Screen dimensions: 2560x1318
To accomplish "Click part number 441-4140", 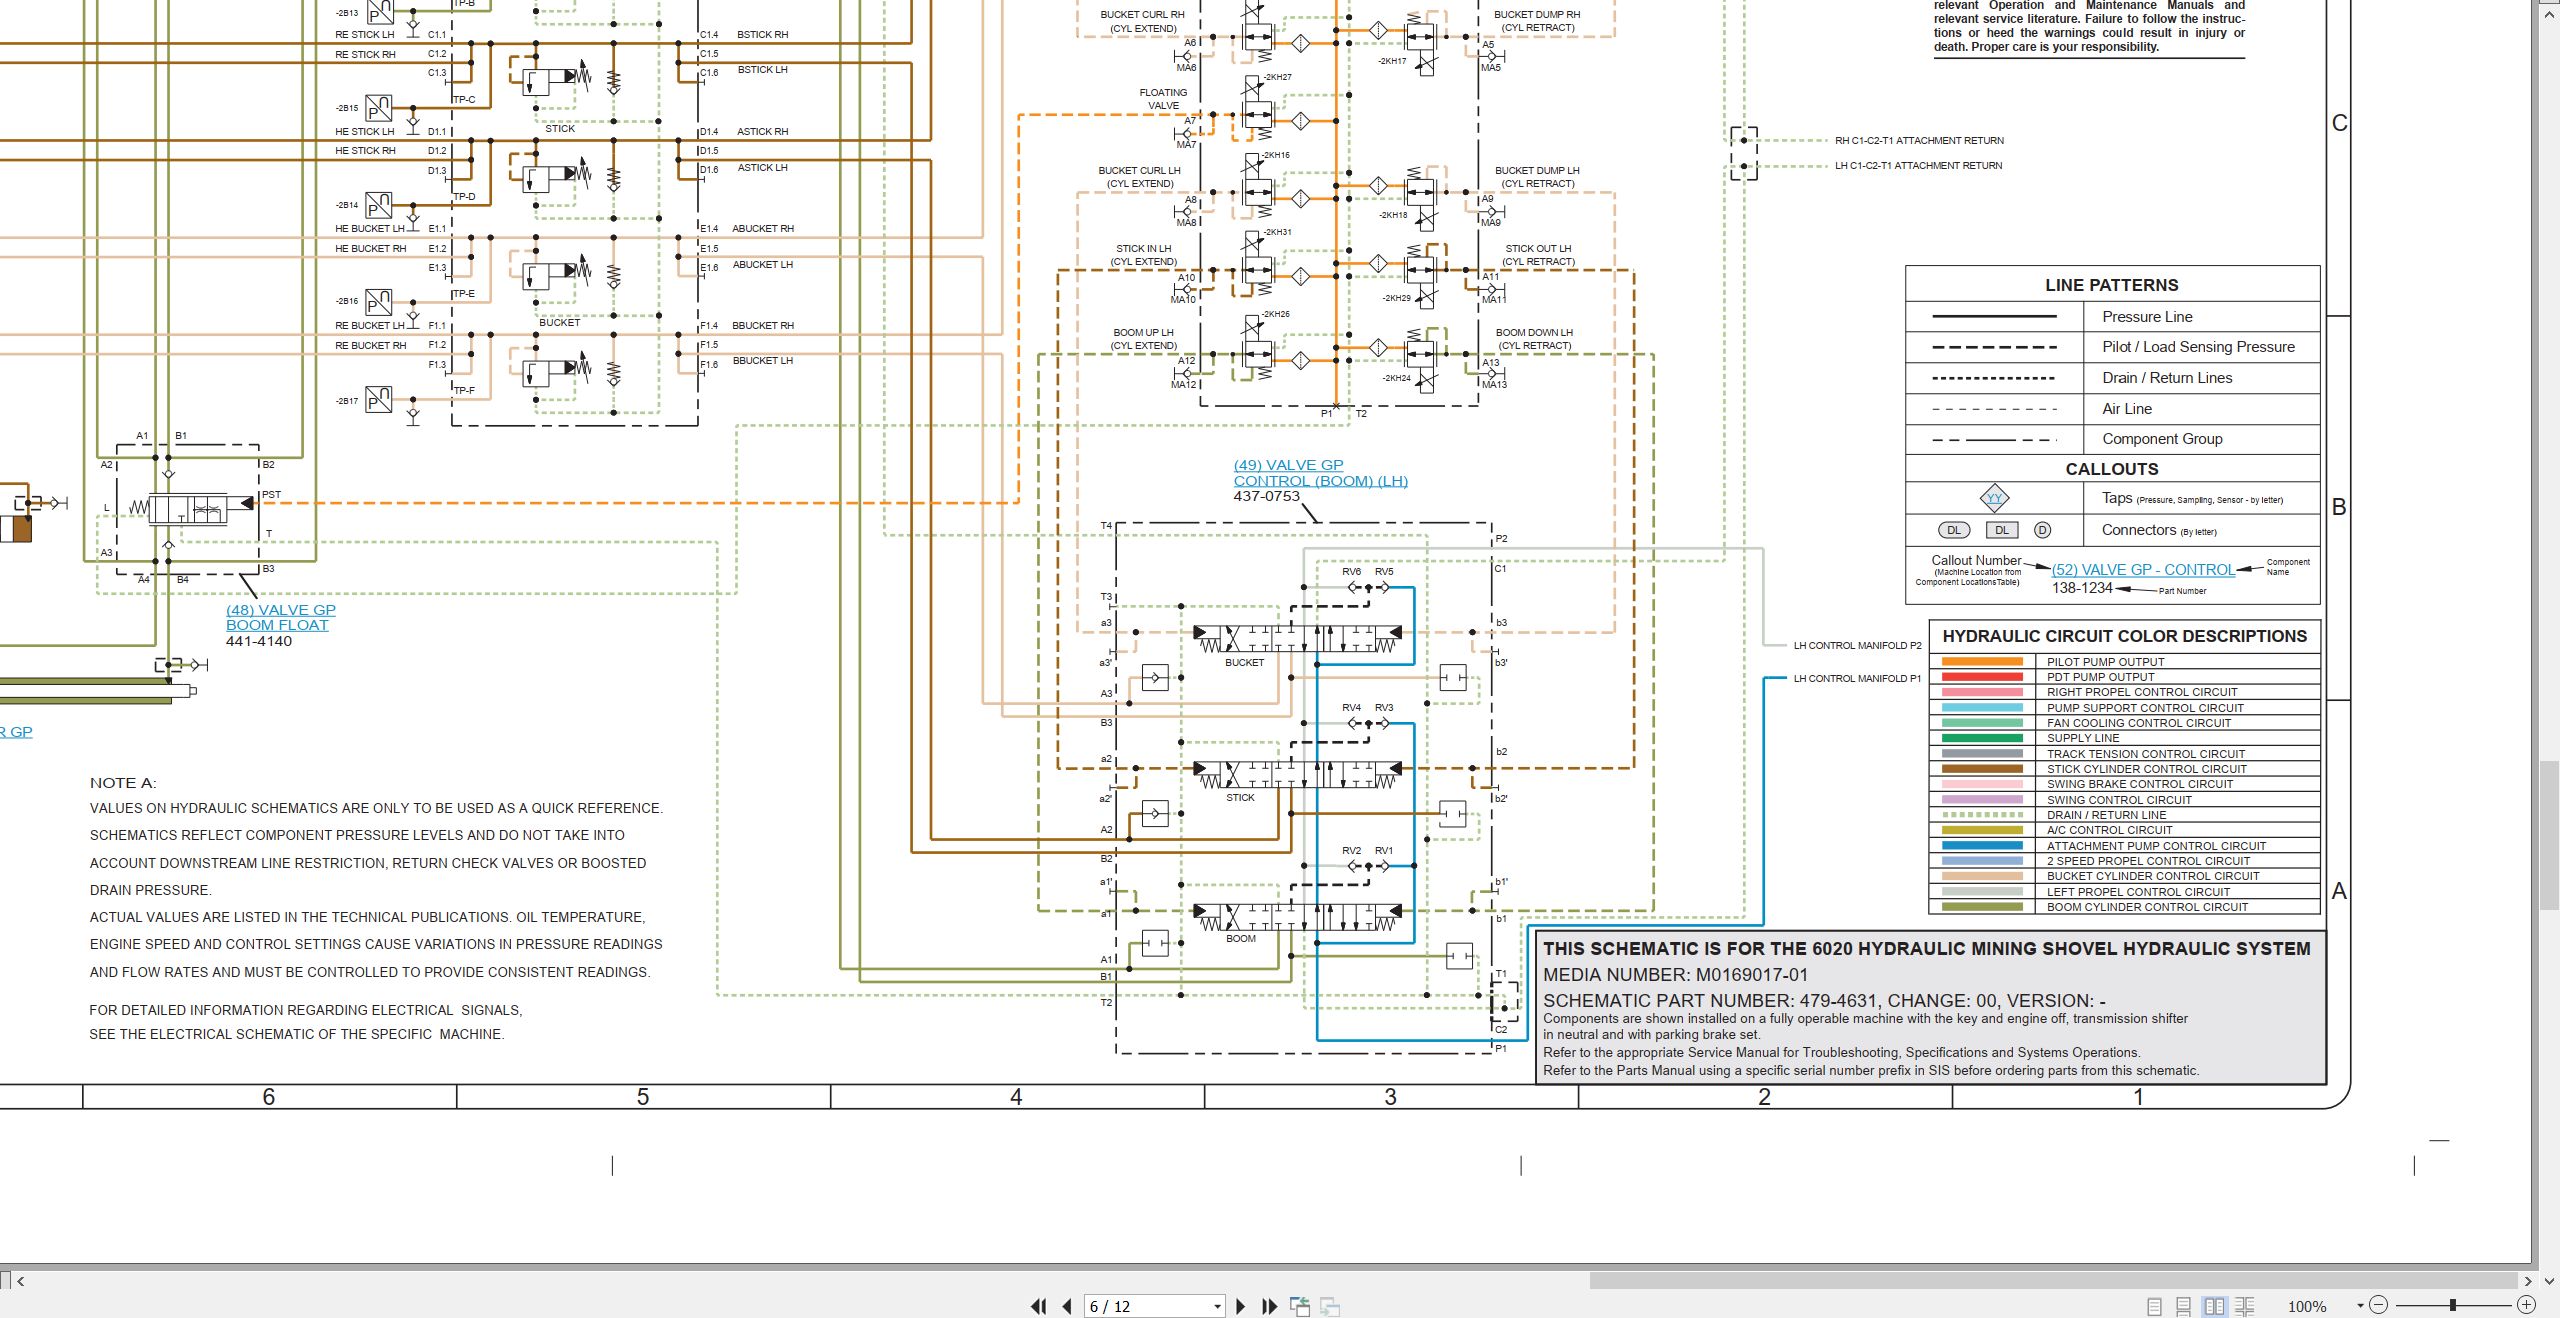I will click(x=259, y=641).
